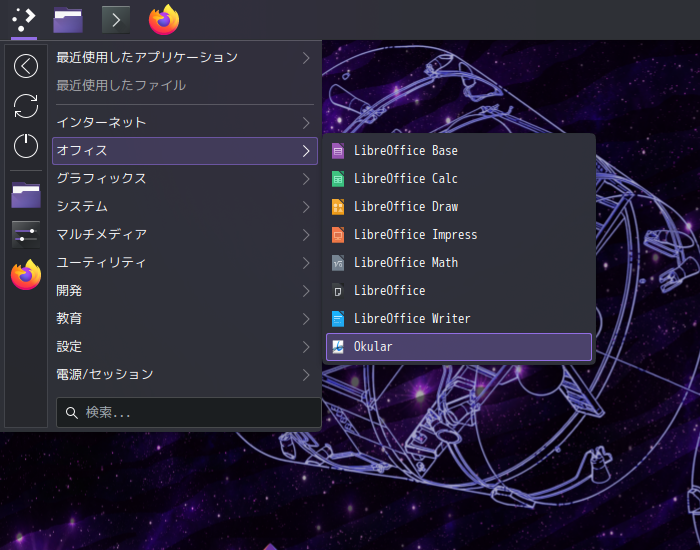700x550 pixels.
Task: Click the power off icon in the sidebar
Action: [x=26, y=146]
